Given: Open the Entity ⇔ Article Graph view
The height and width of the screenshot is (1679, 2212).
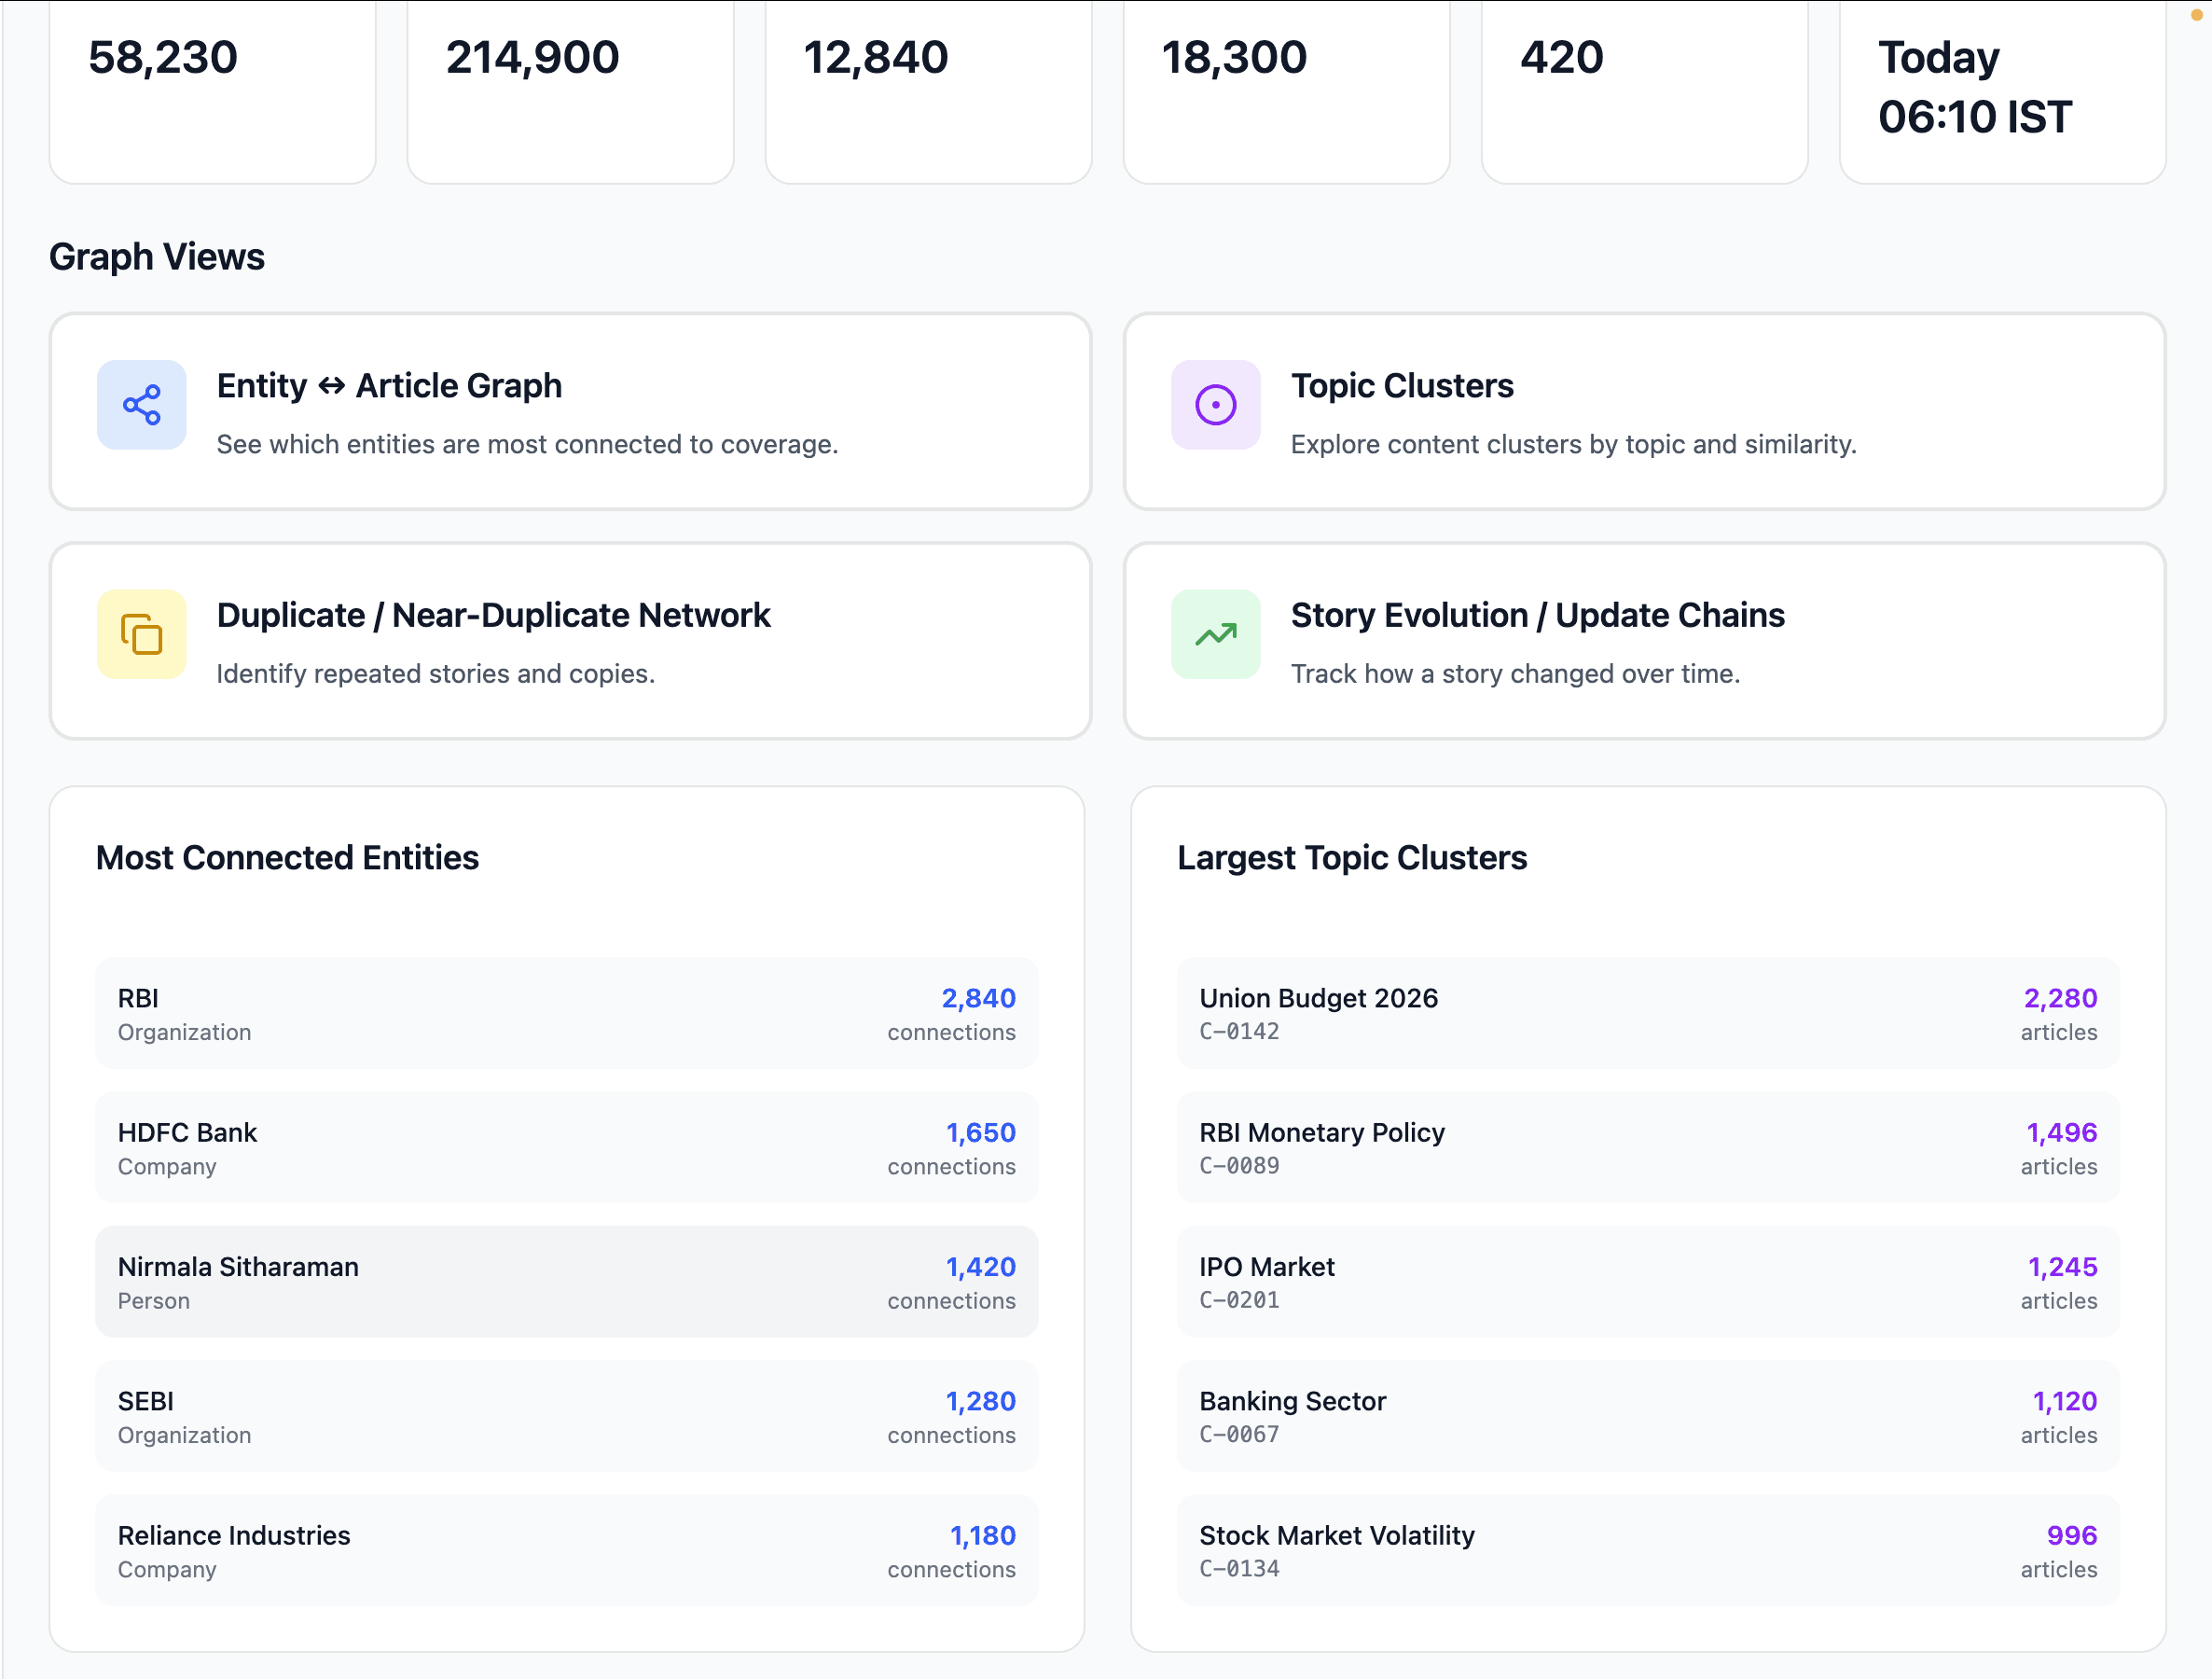Looking at the screenshot, I should click(x=570, y=411).
